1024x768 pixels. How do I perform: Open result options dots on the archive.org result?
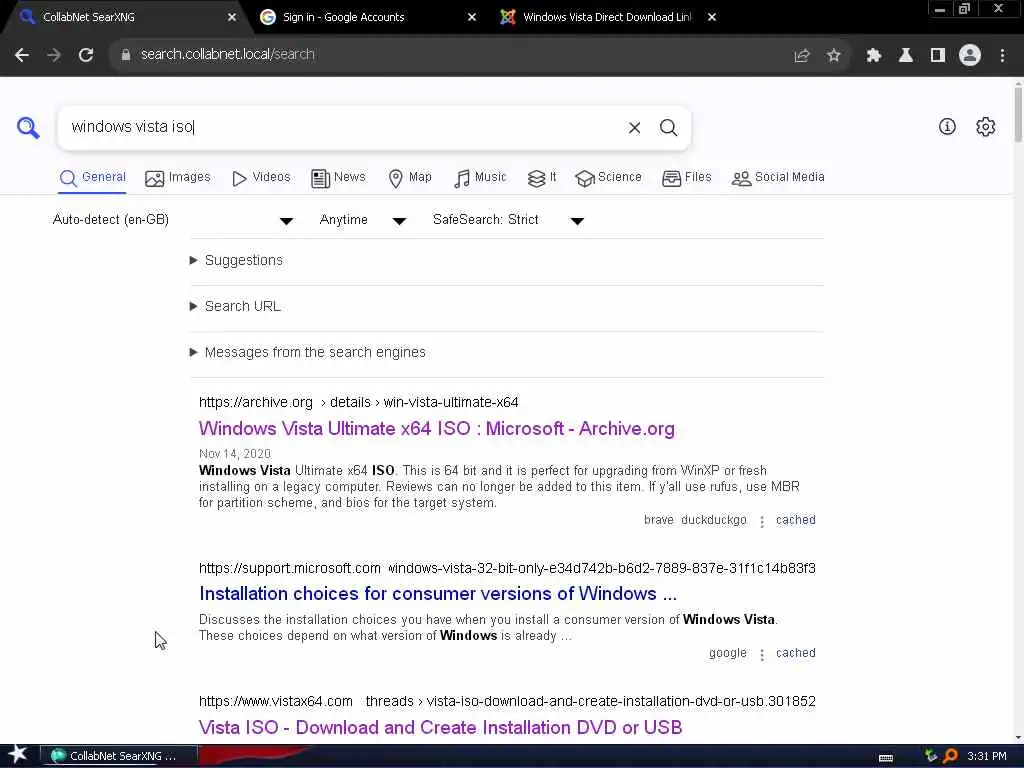pos(761,521)
